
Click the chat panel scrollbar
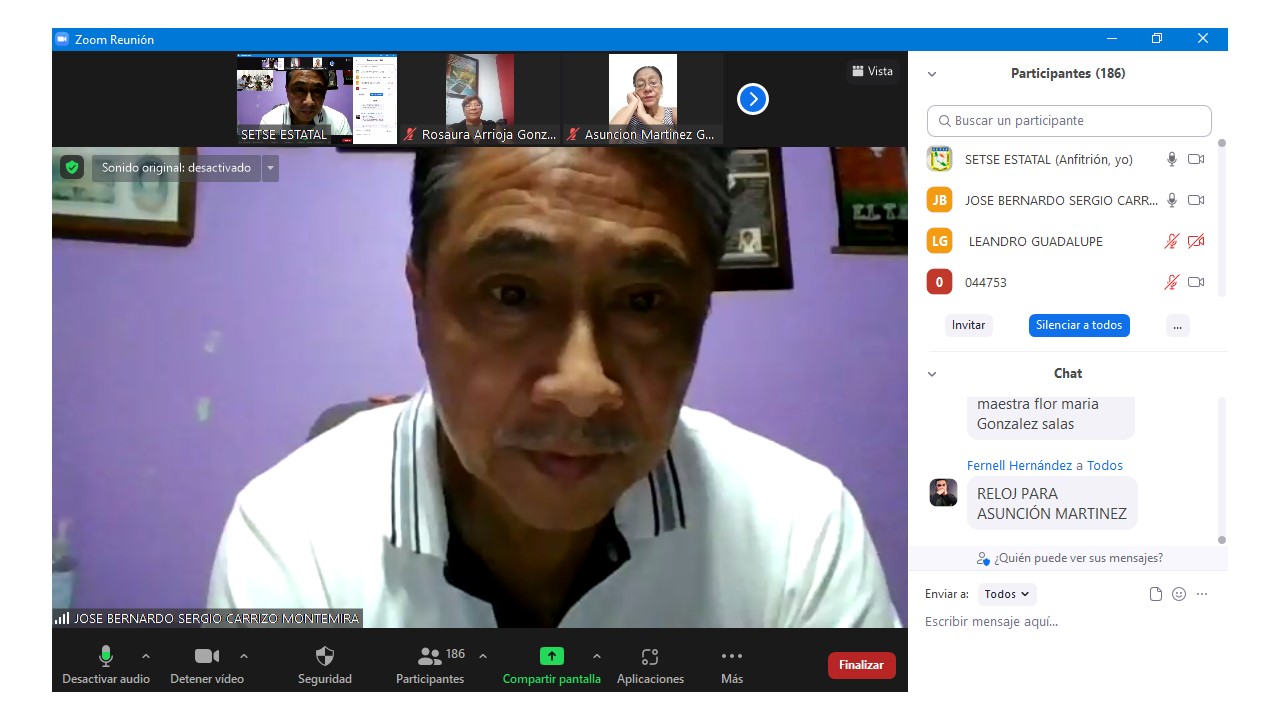point(1221,470)
